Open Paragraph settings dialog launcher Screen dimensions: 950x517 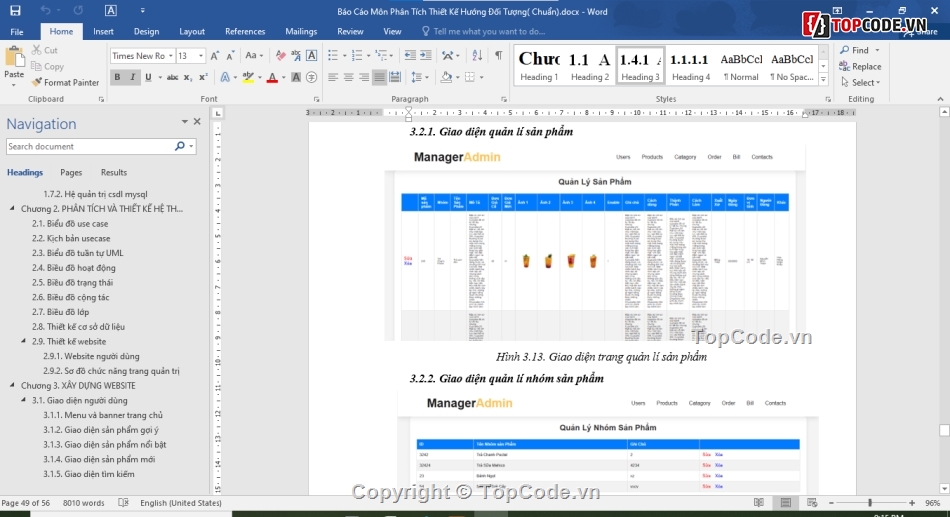504,99
